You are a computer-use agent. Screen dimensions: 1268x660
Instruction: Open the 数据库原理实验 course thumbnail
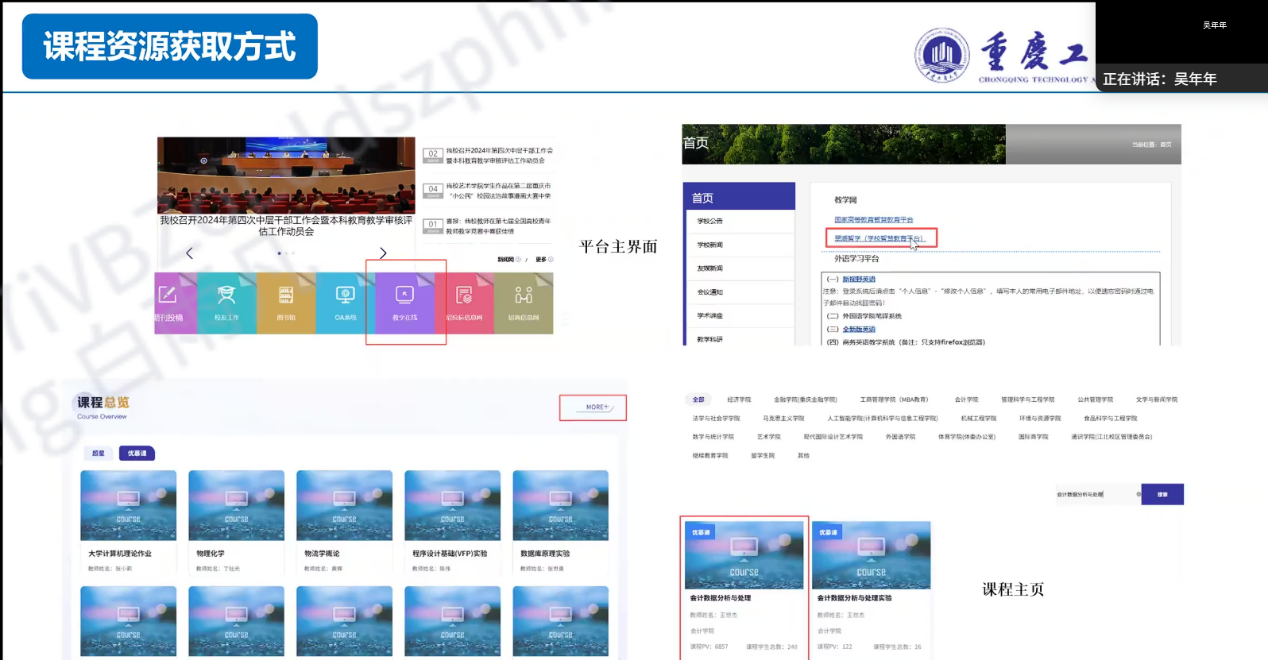[561, 506]
